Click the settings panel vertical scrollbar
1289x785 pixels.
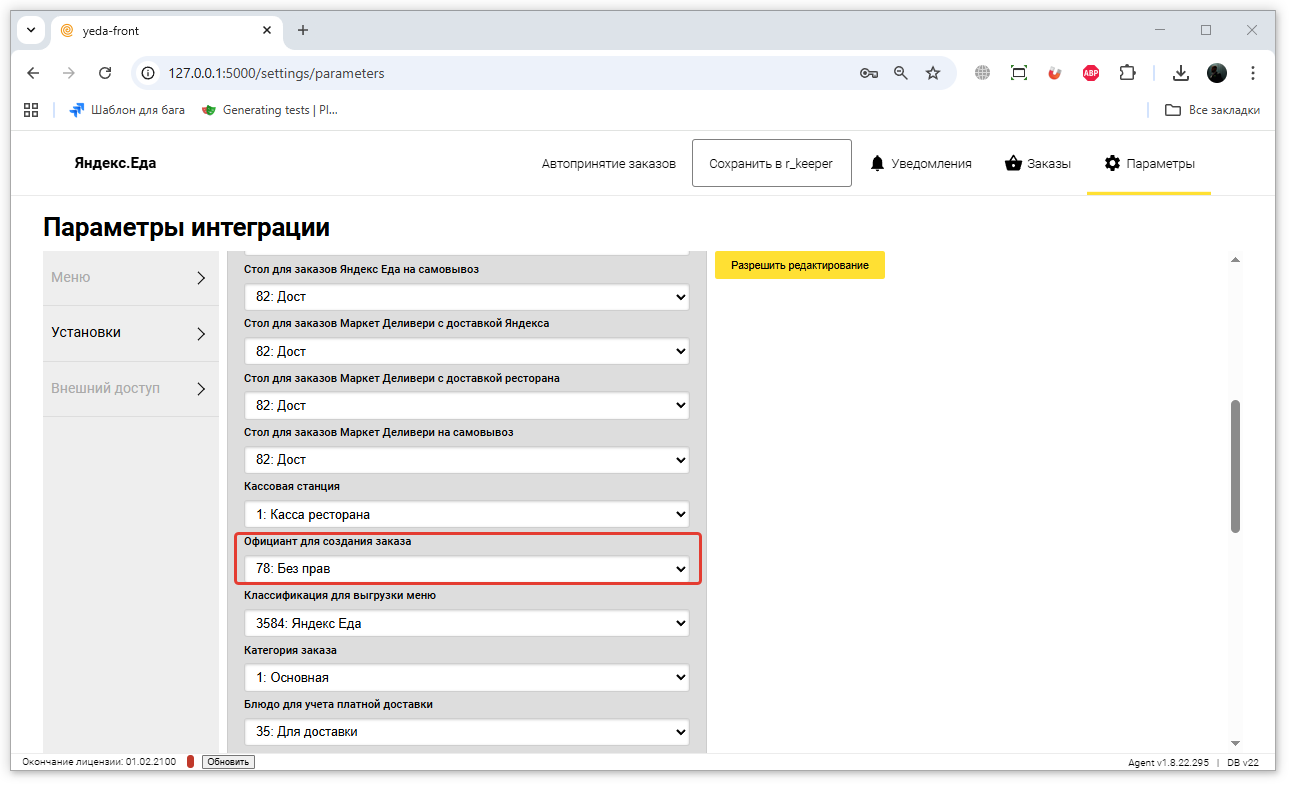pos(1235,466)
